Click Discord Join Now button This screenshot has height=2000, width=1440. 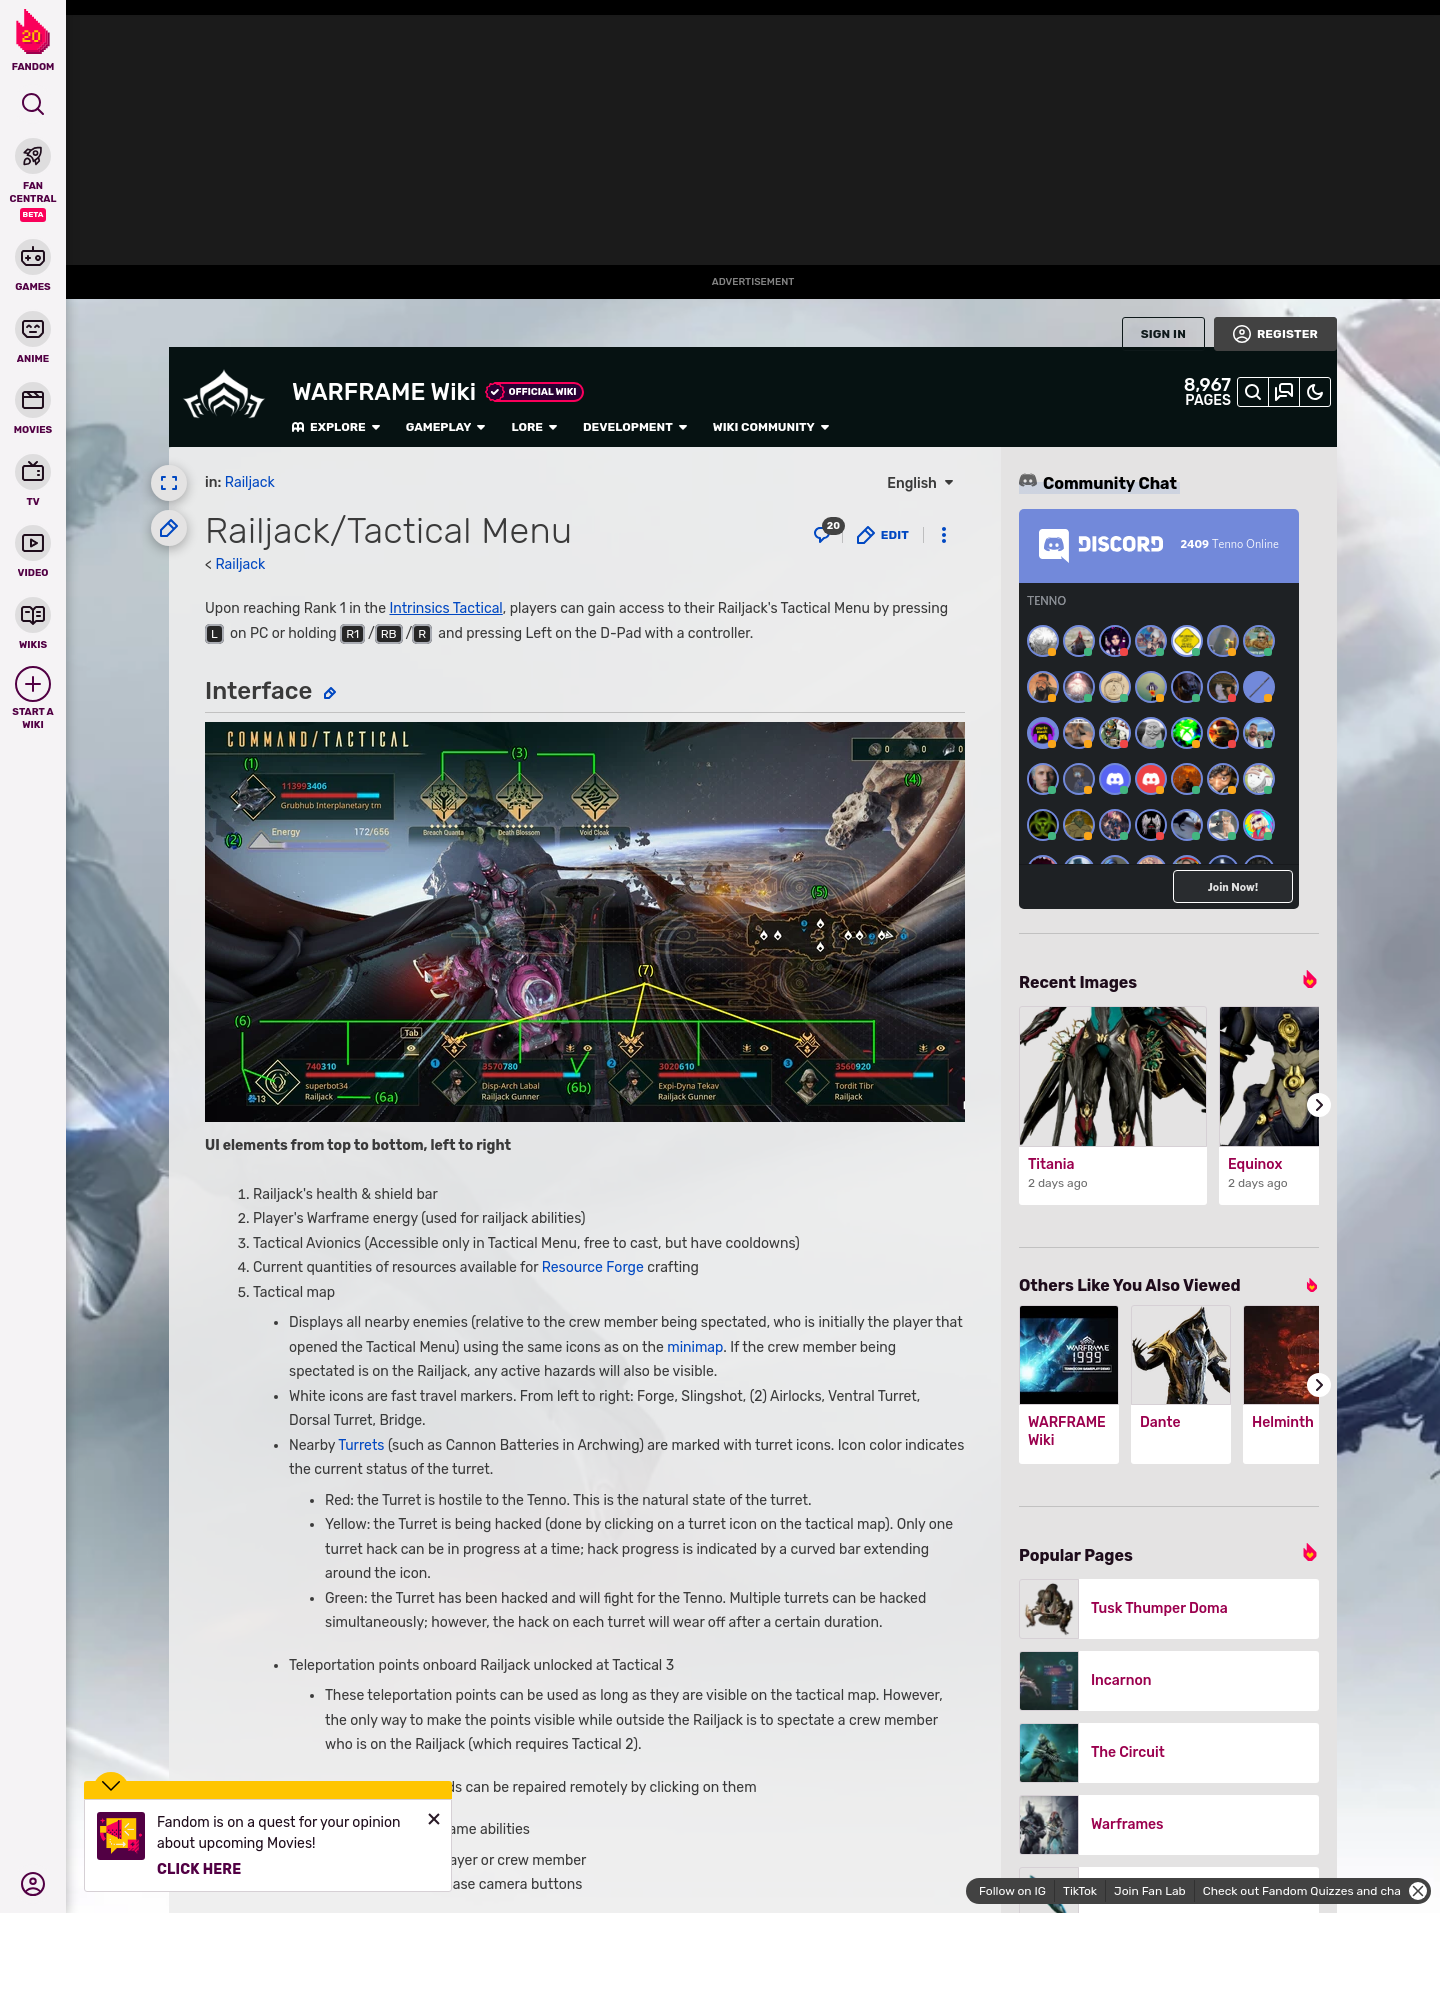(1232, 886)
